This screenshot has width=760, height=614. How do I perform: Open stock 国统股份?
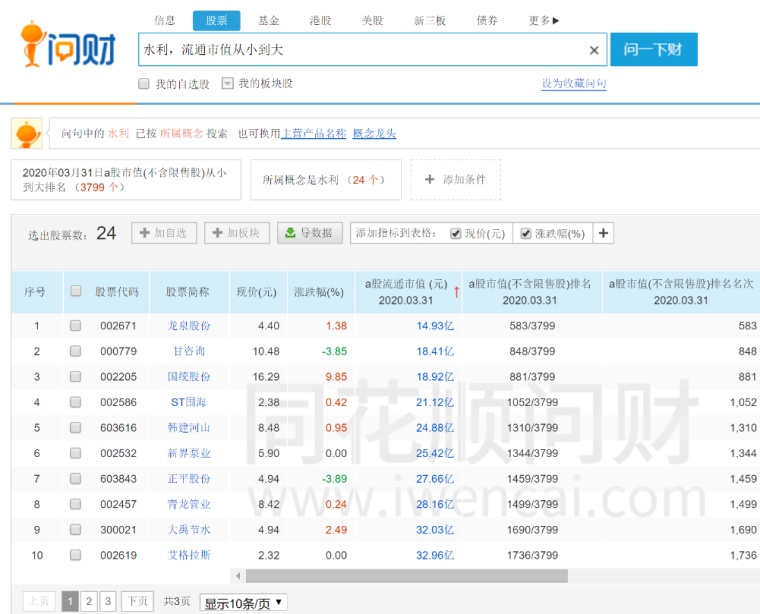pos(189,377)
